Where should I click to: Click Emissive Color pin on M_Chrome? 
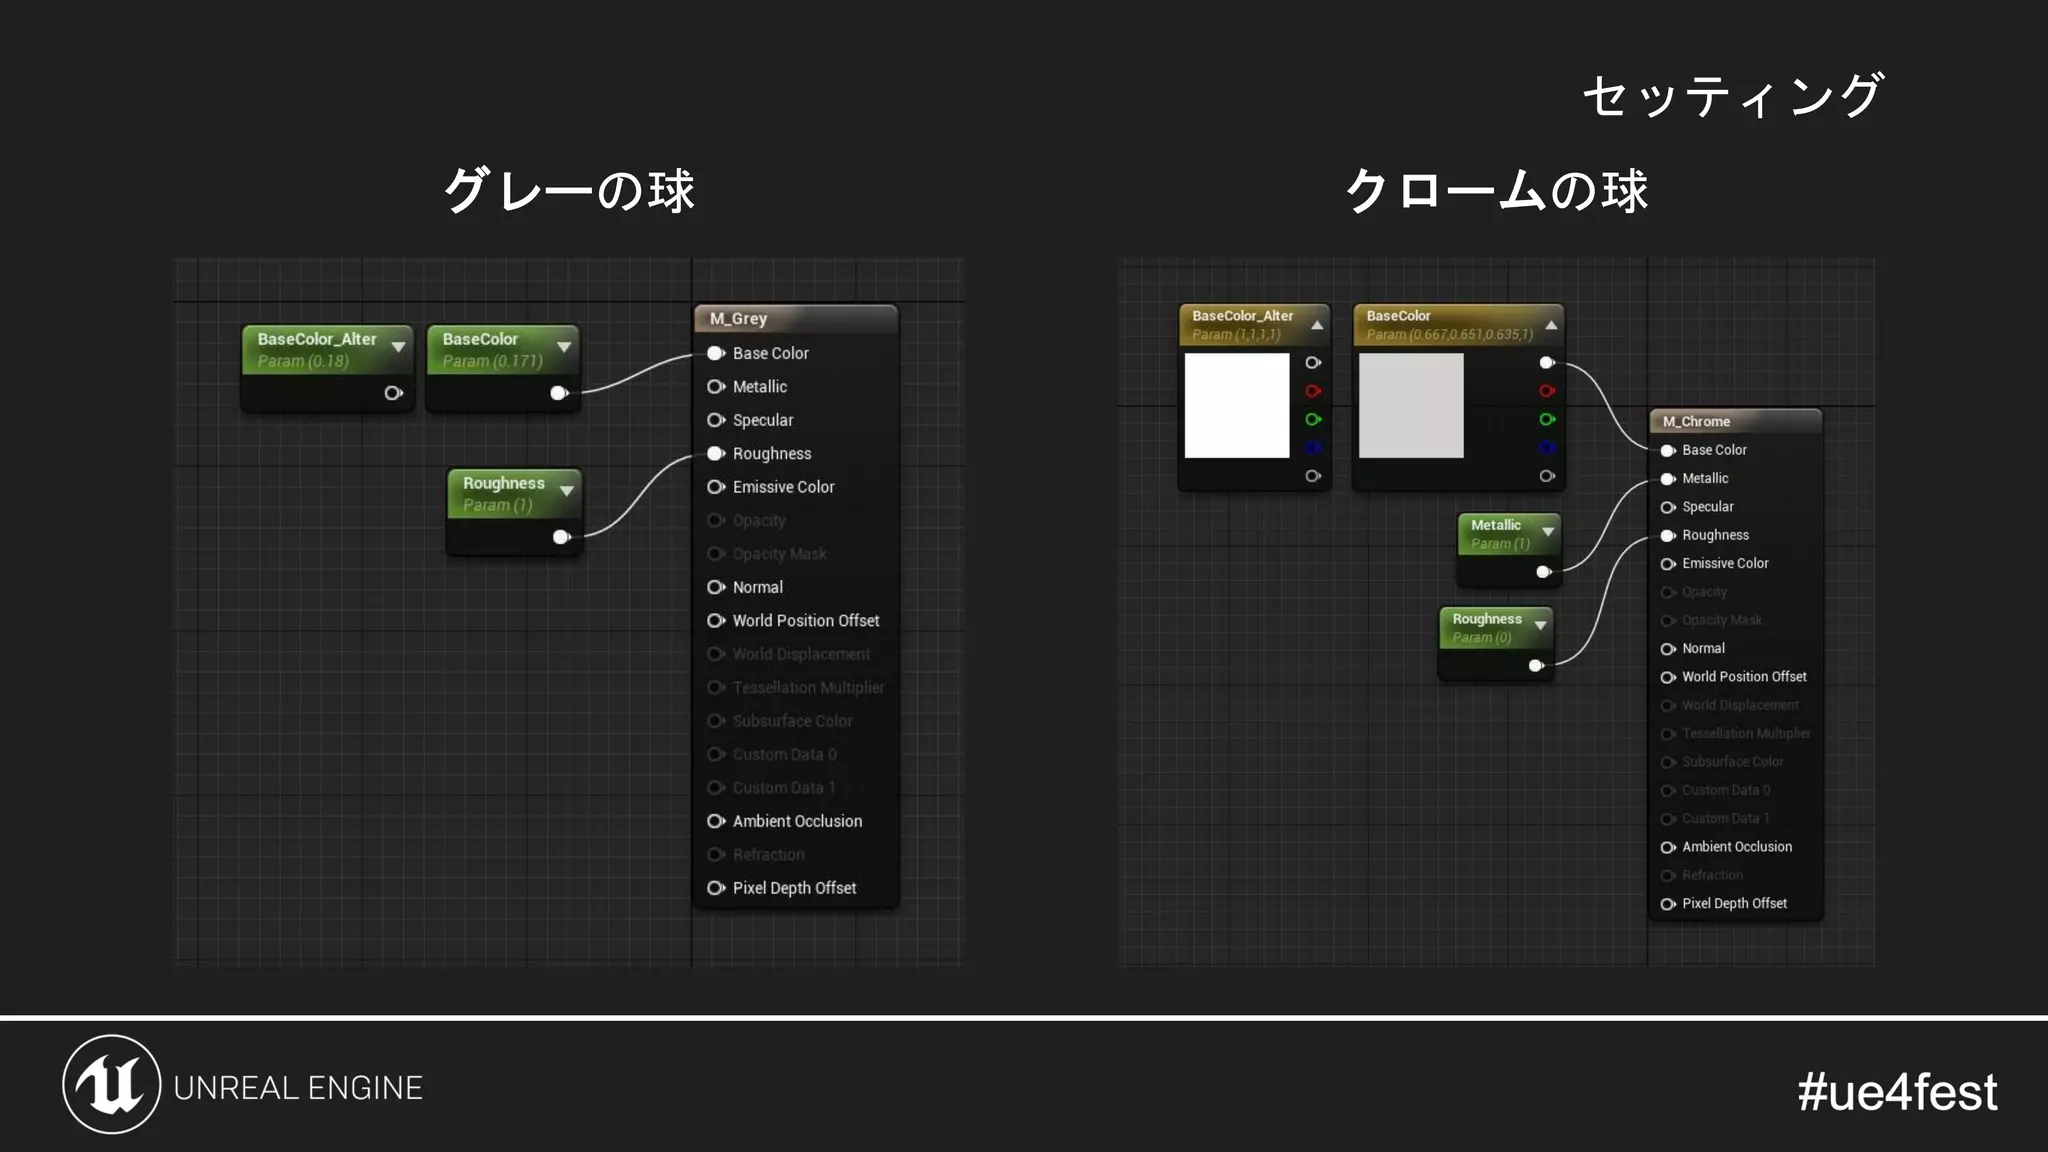point(1668,564)
